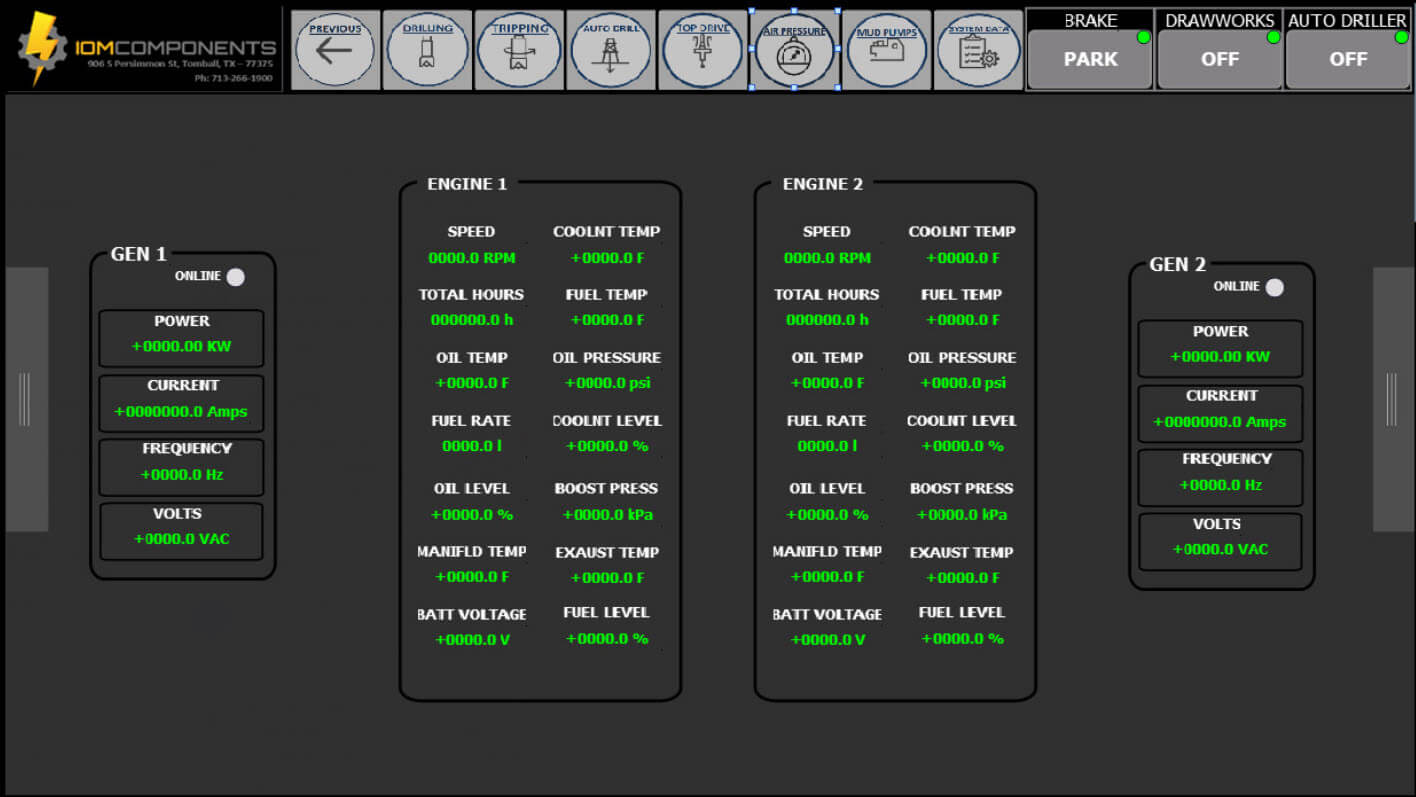1416x797 pixels.
Task: Click the IOM Components lightning logo
Action: 43,48
